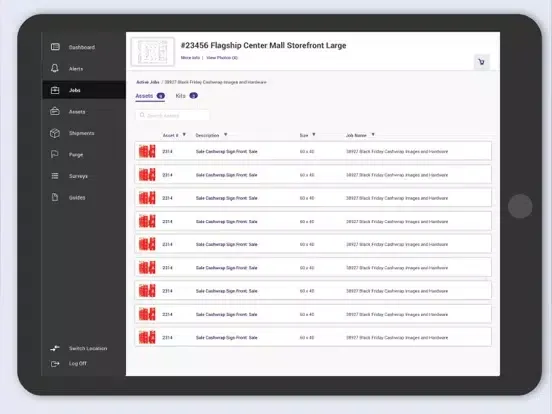Sort by Job Name column arrow
The image size is (552, 414).
[x=373, y=135]
